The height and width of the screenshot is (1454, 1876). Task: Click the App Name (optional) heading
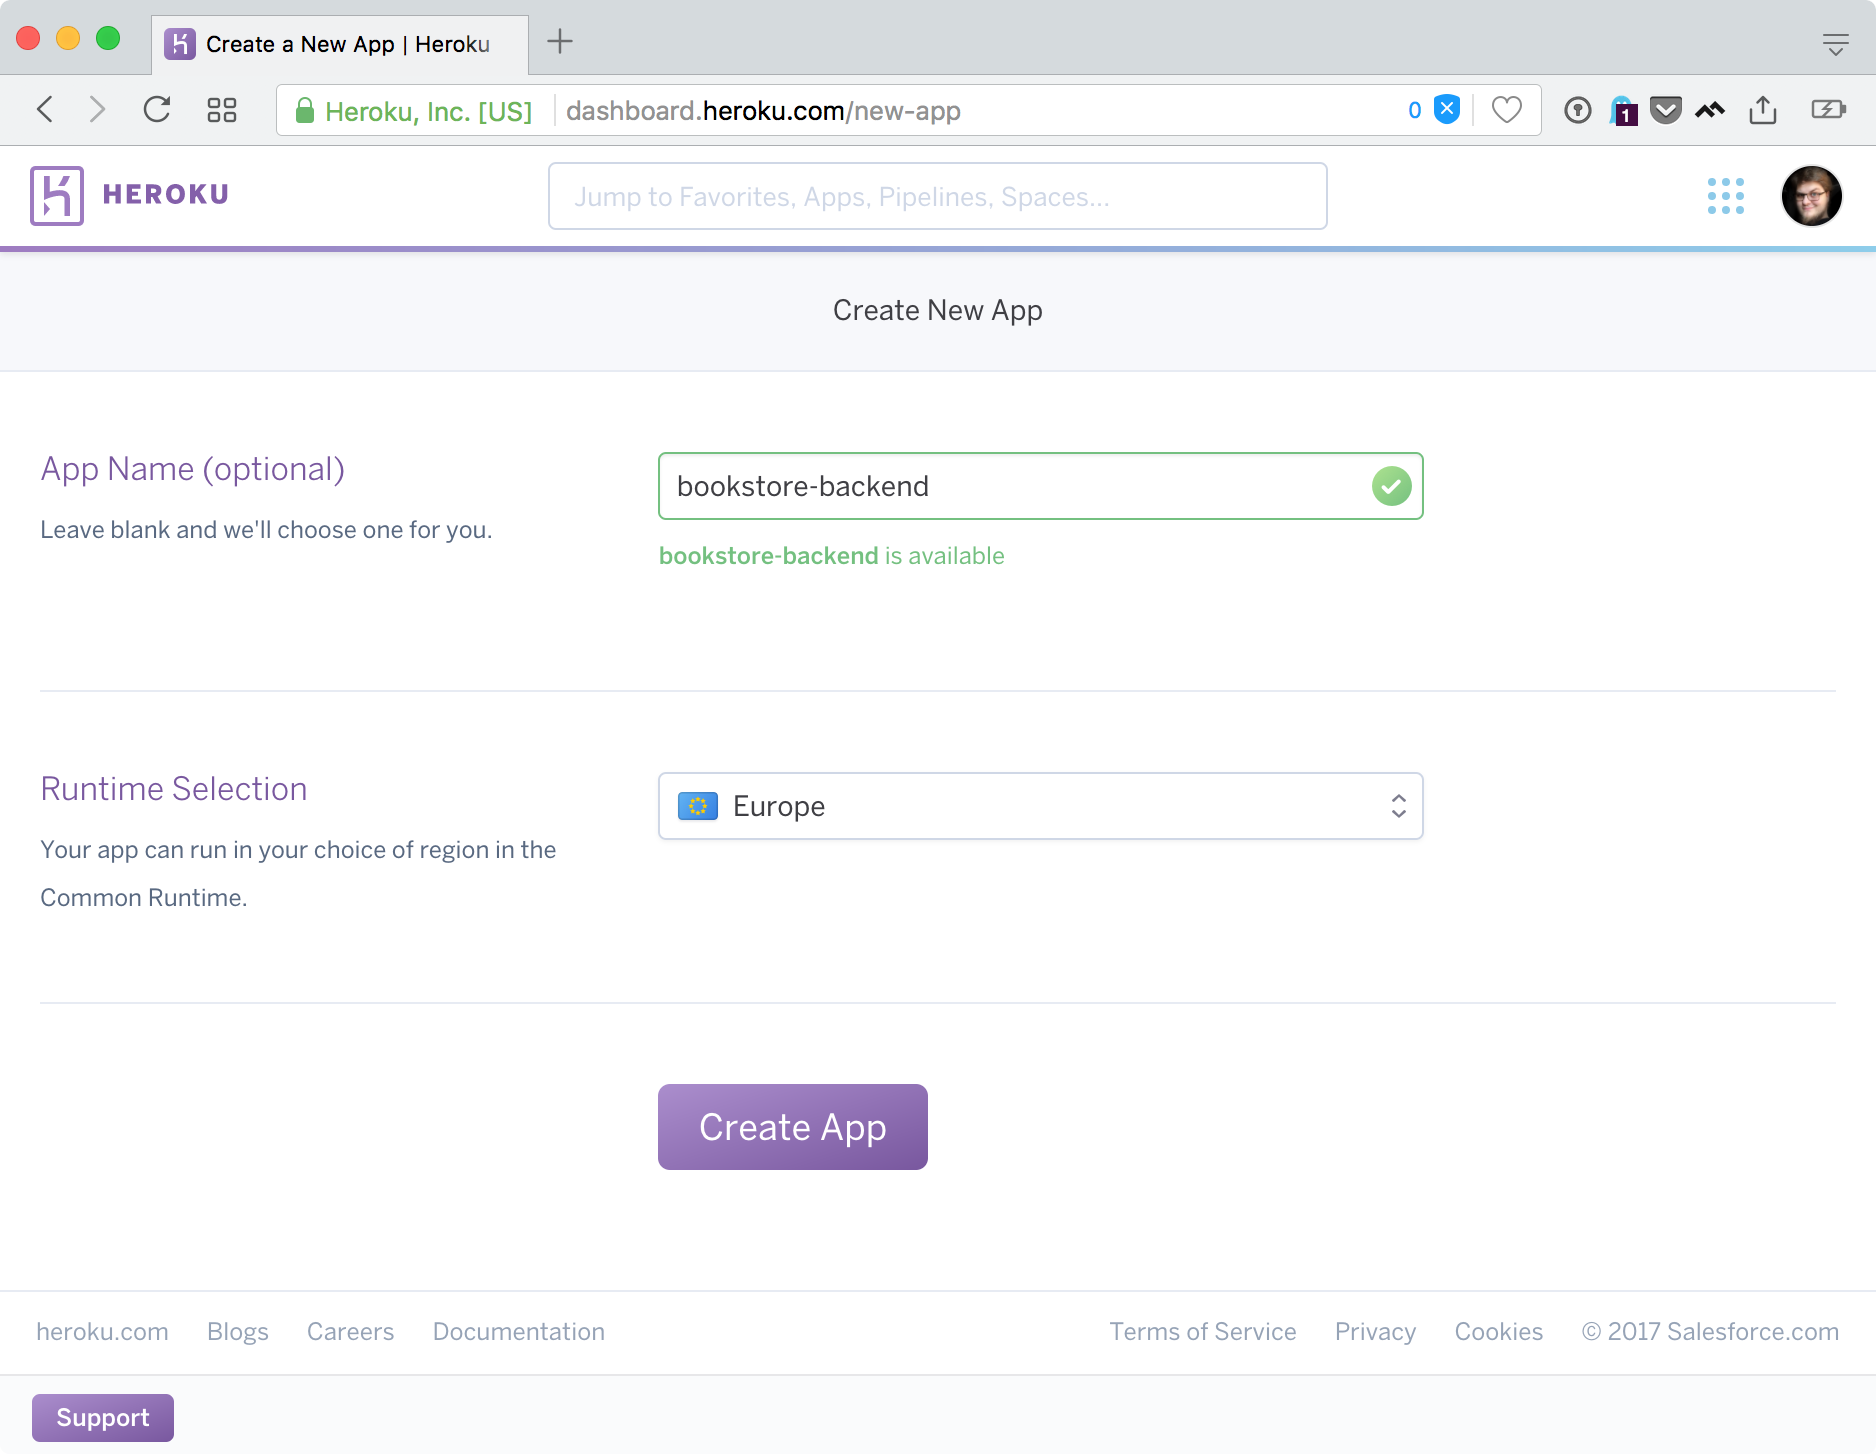tap(193, 469)
